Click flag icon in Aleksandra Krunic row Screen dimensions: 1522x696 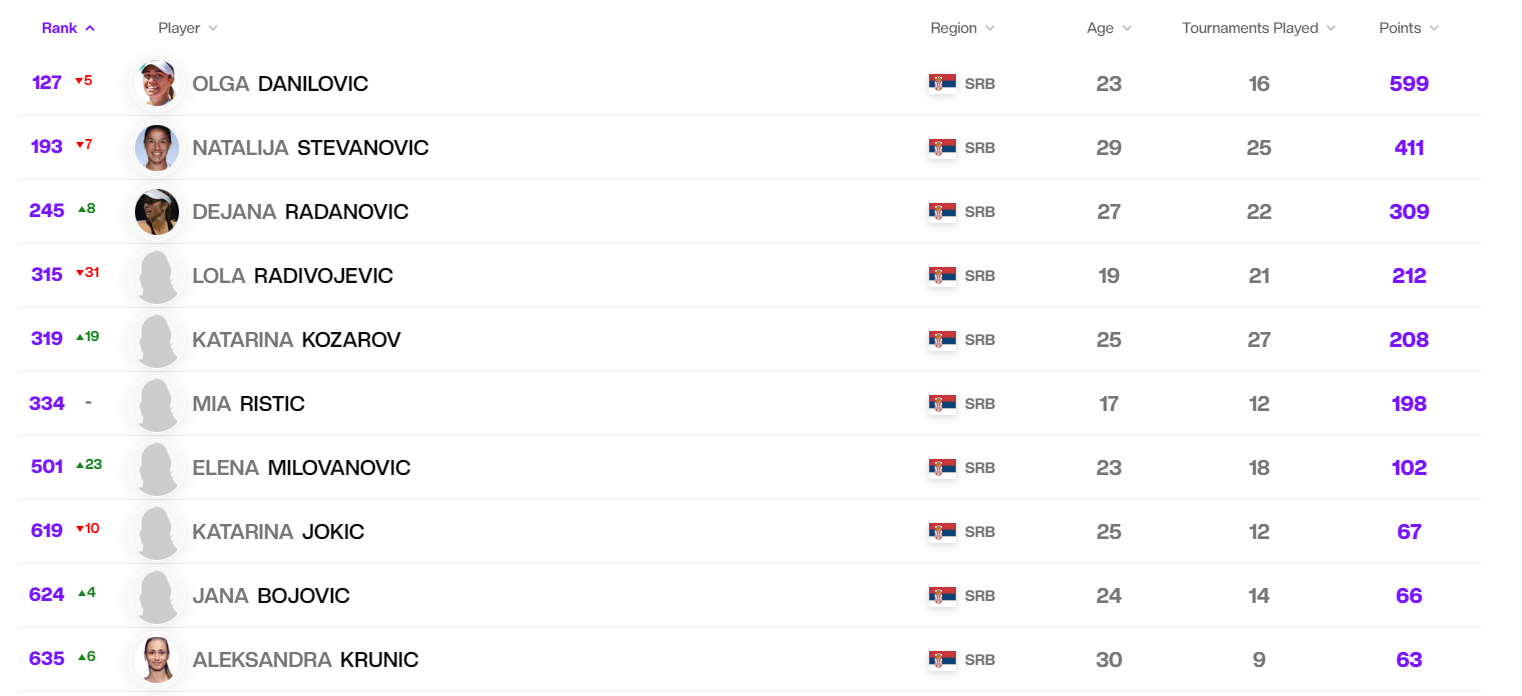942,660
